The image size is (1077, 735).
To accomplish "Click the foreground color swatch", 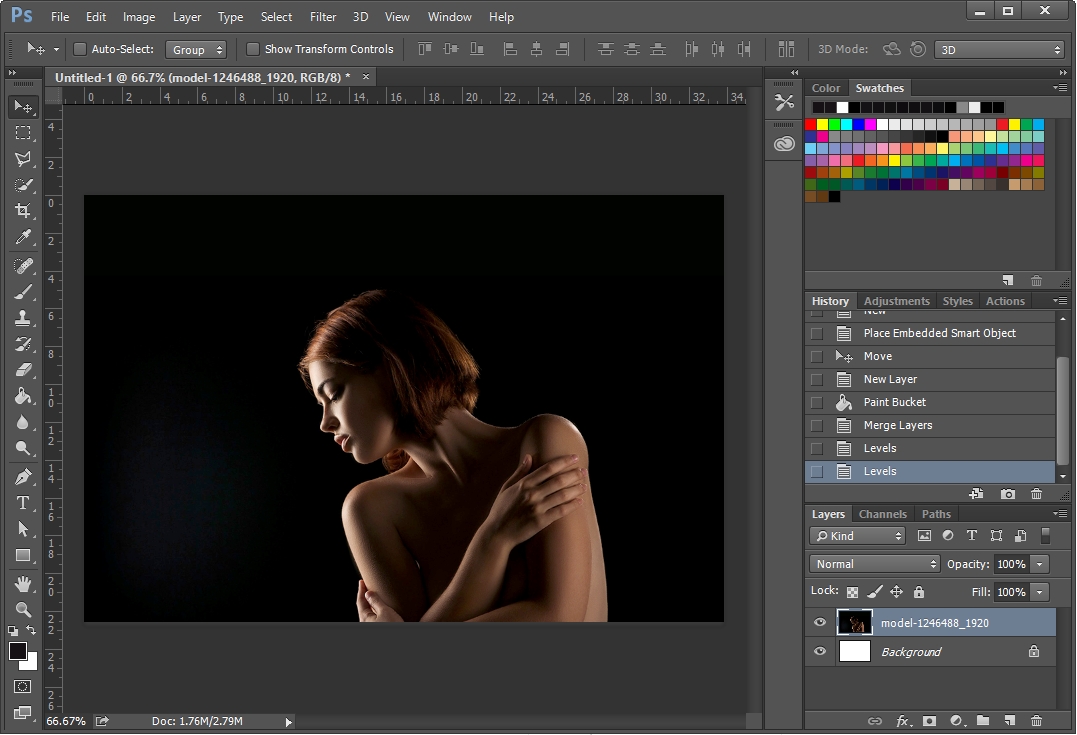I will click(x=18, y=651).
